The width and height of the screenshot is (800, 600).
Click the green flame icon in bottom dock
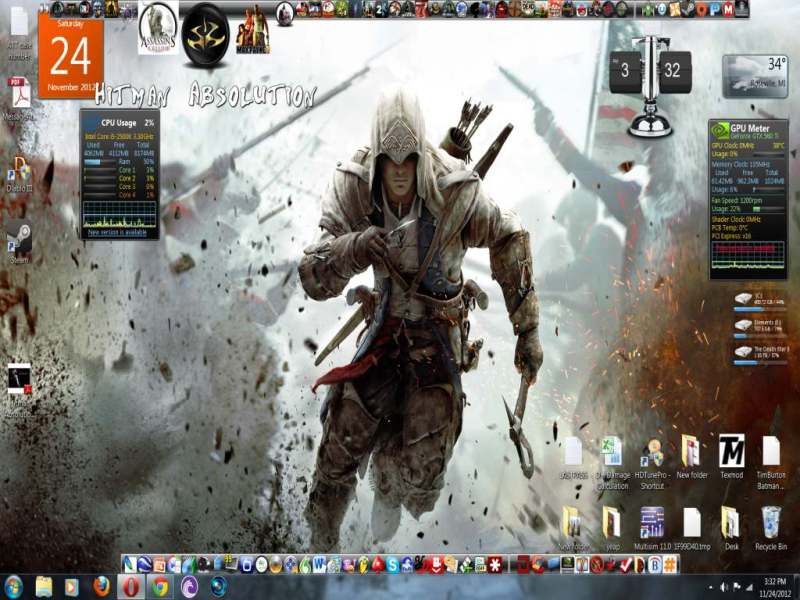click(x=307, y=564)
